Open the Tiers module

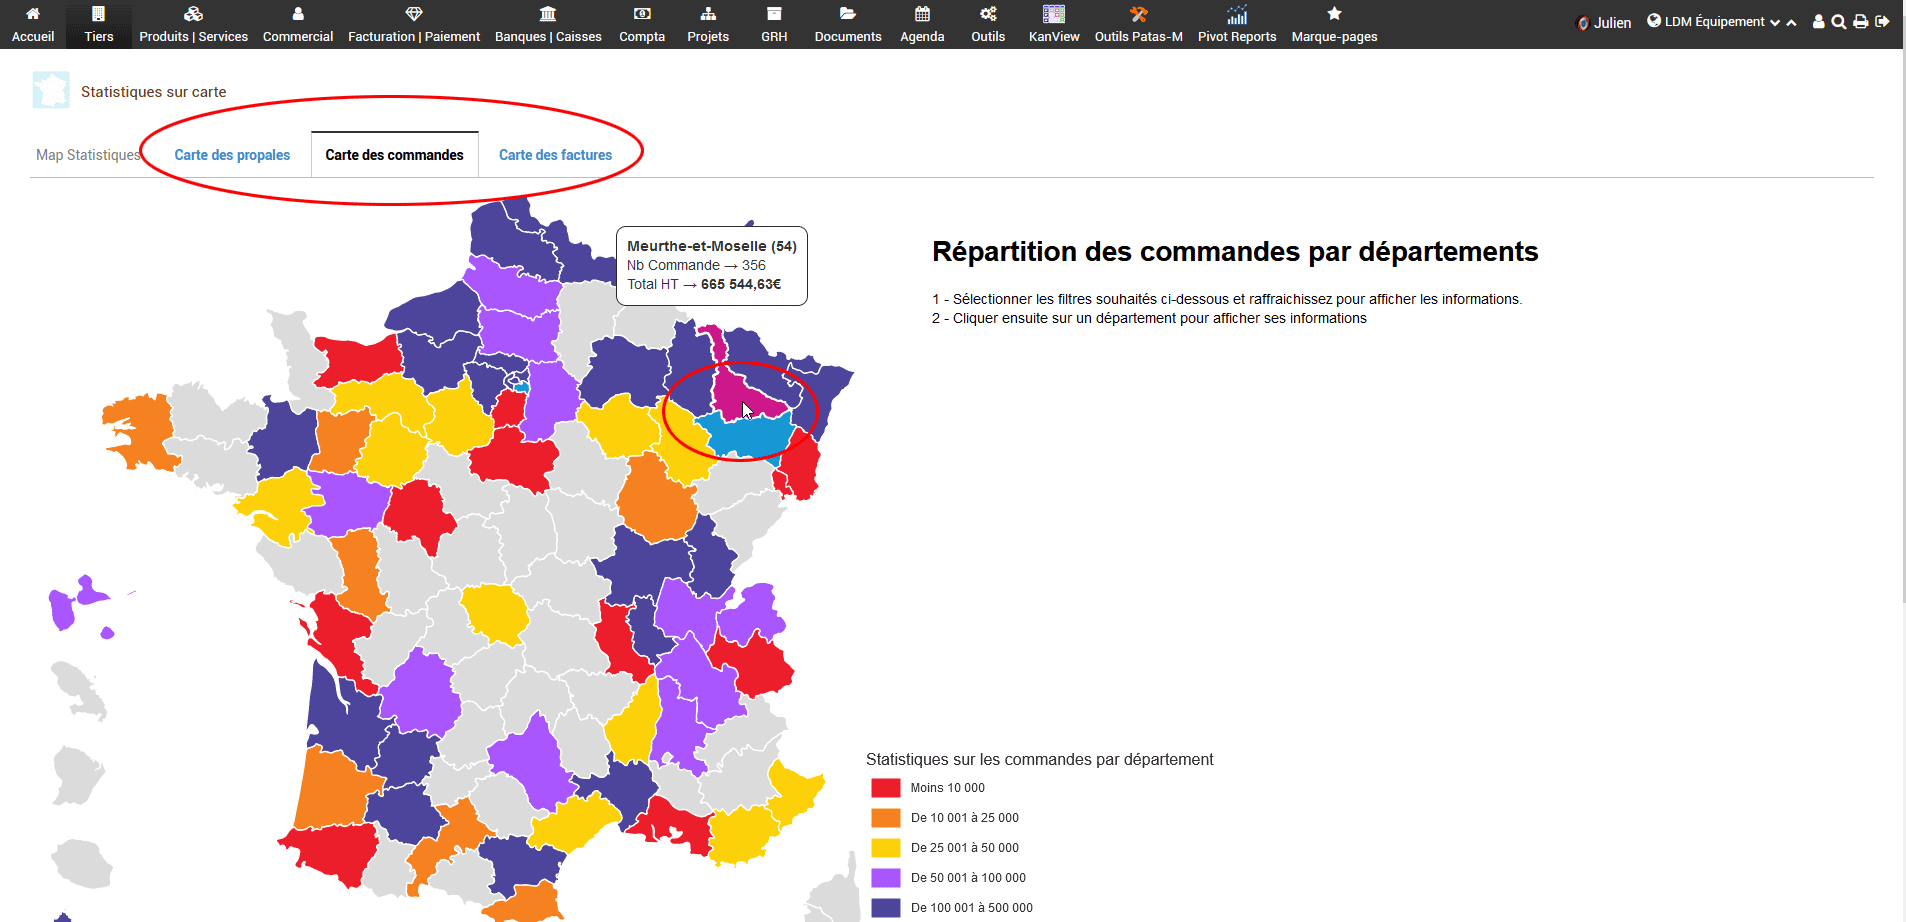pos(98,24)
